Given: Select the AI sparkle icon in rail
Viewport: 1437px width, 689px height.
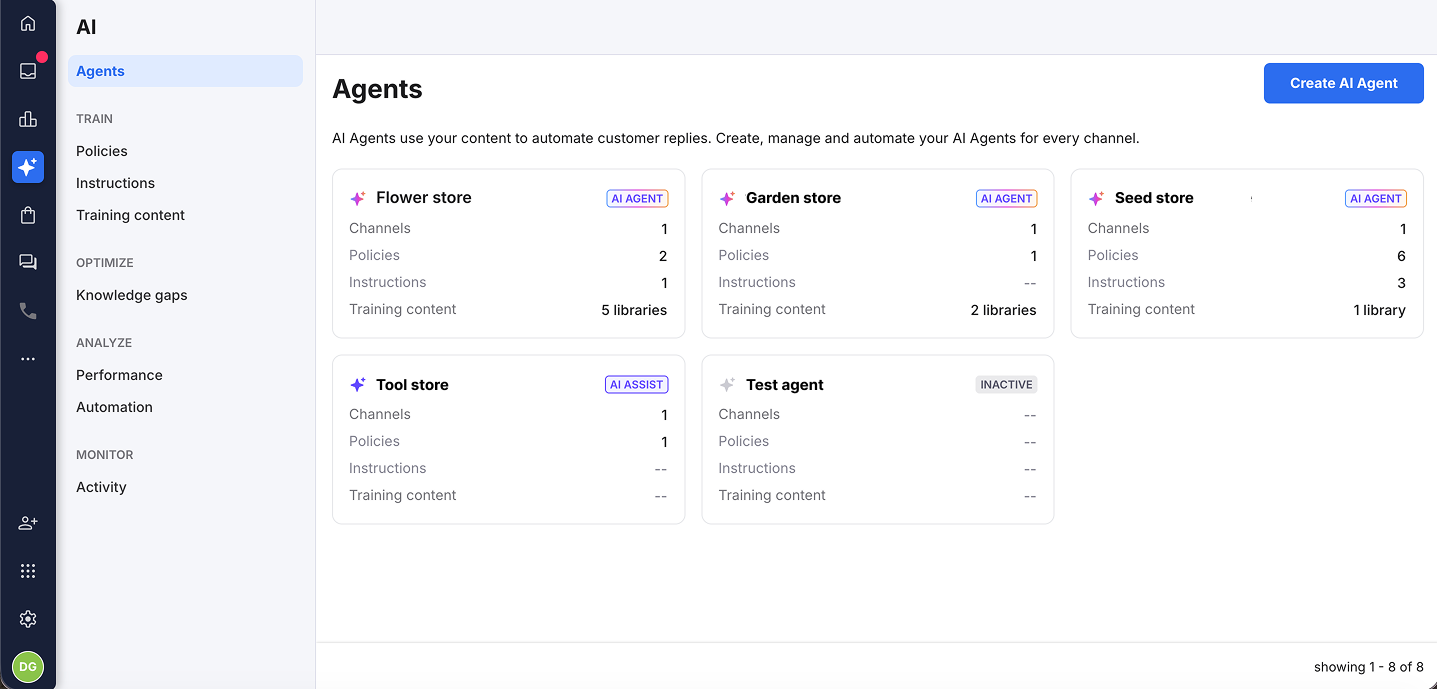Looking at the screenshot, I should tap(28, 167).
